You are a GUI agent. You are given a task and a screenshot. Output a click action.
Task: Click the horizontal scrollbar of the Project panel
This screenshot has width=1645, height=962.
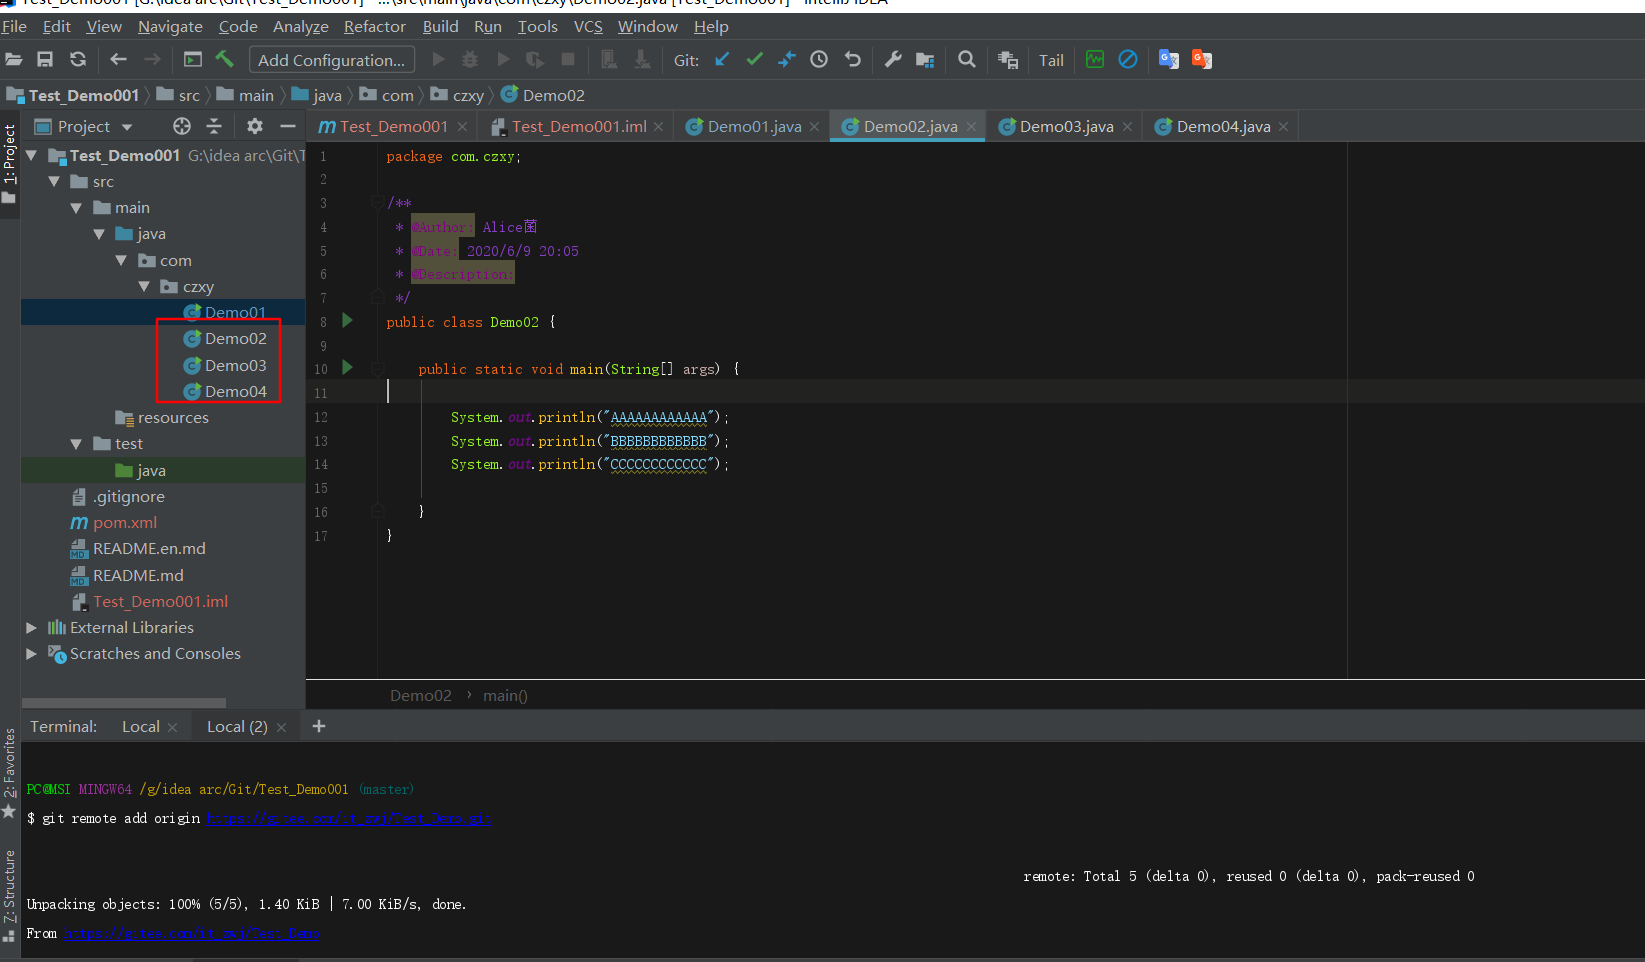(x=124, y=703)
